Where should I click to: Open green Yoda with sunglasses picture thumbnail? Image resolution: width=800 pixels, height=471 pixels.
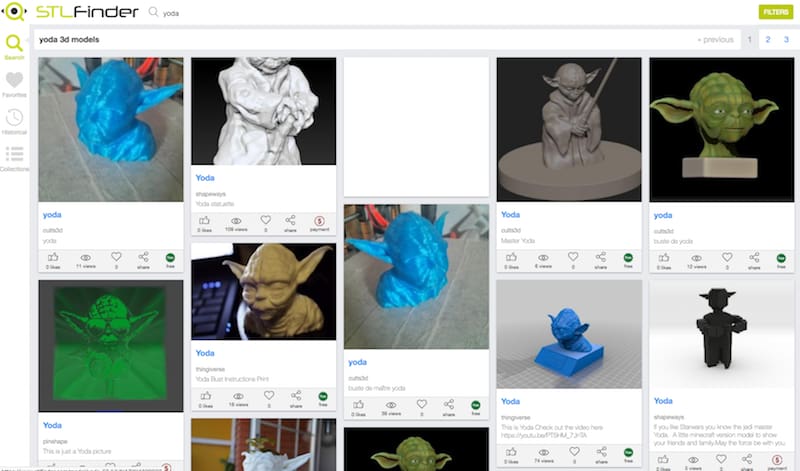pyautogui.click(x=111, y=345)
